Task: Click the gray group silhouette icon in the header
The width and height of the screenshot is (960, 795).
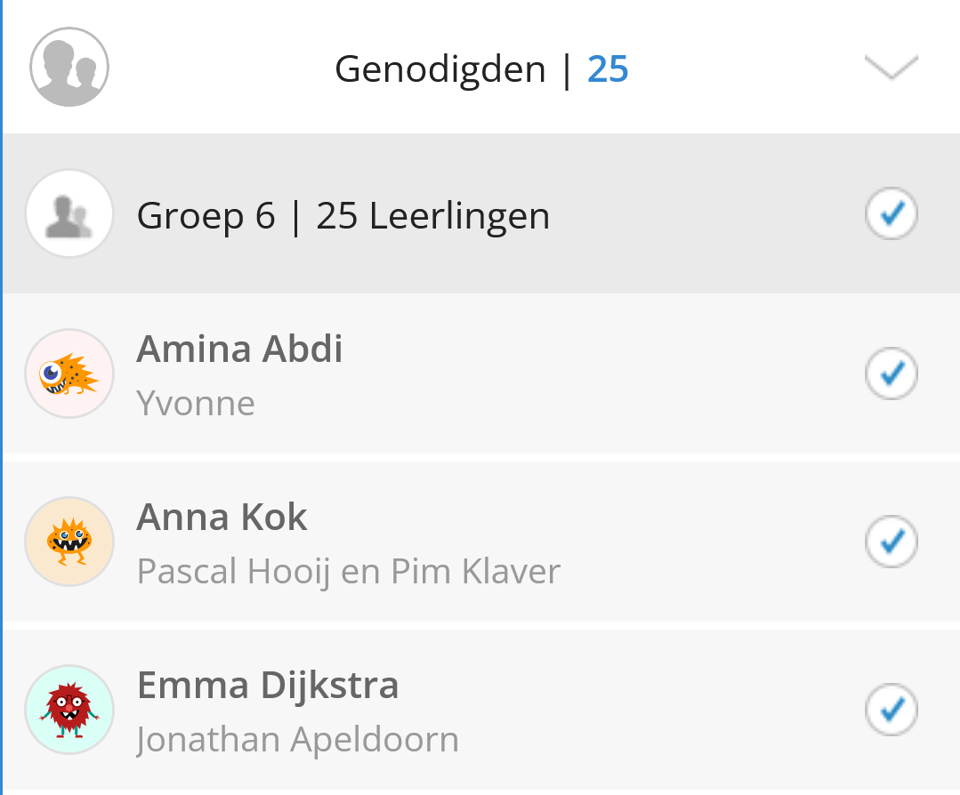Action: 68,68
